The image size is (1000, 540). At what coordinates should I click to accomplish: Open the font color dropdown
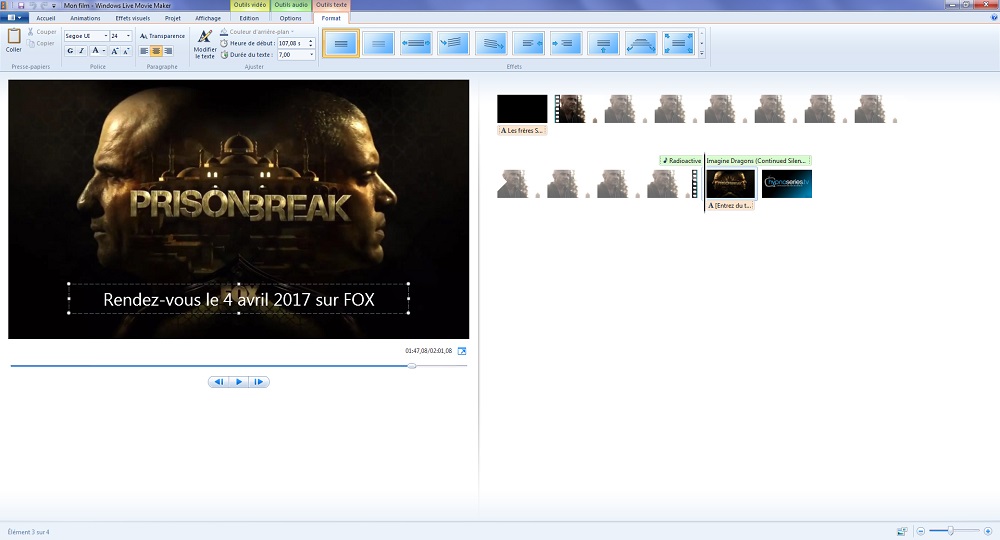(104, 51)
